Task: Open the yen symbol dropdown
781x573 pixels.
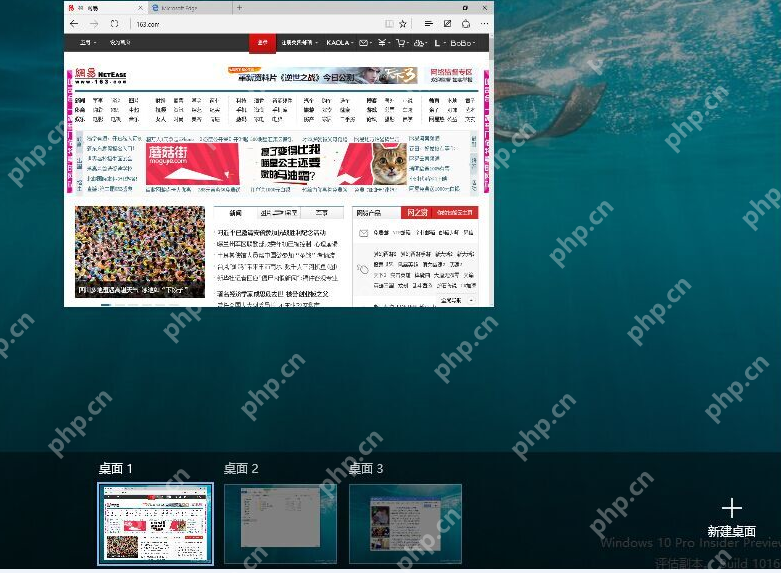Action: [383, 43]
